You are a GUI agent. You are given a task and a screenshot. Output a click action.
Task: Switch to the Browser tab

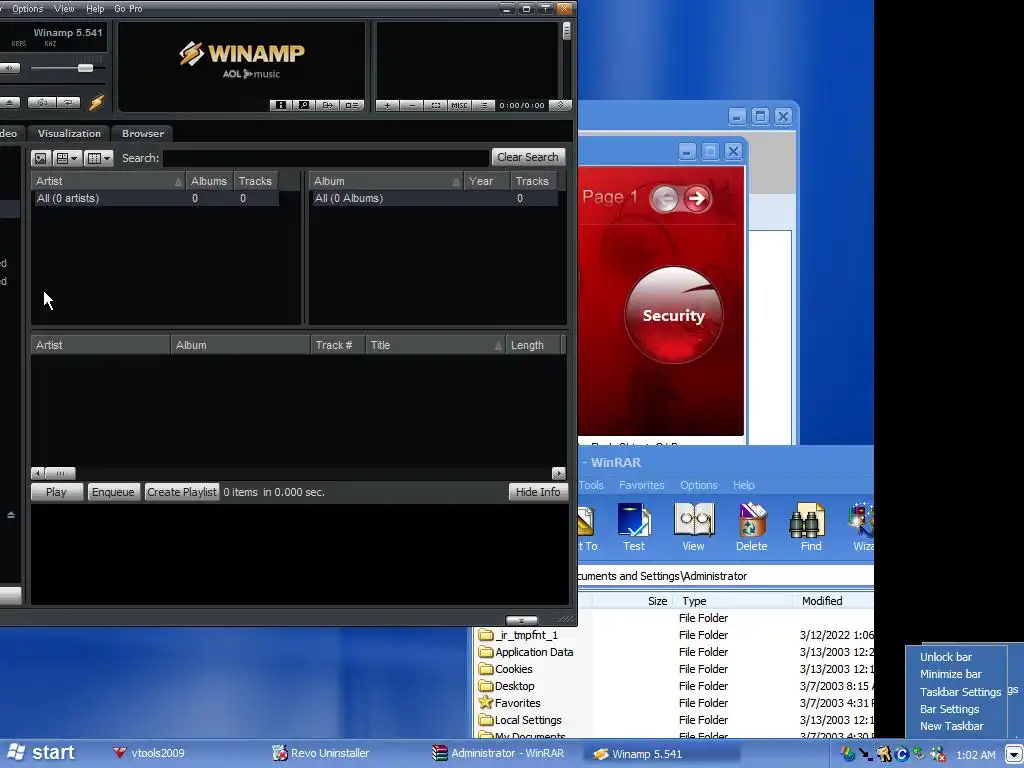[143, 133]
